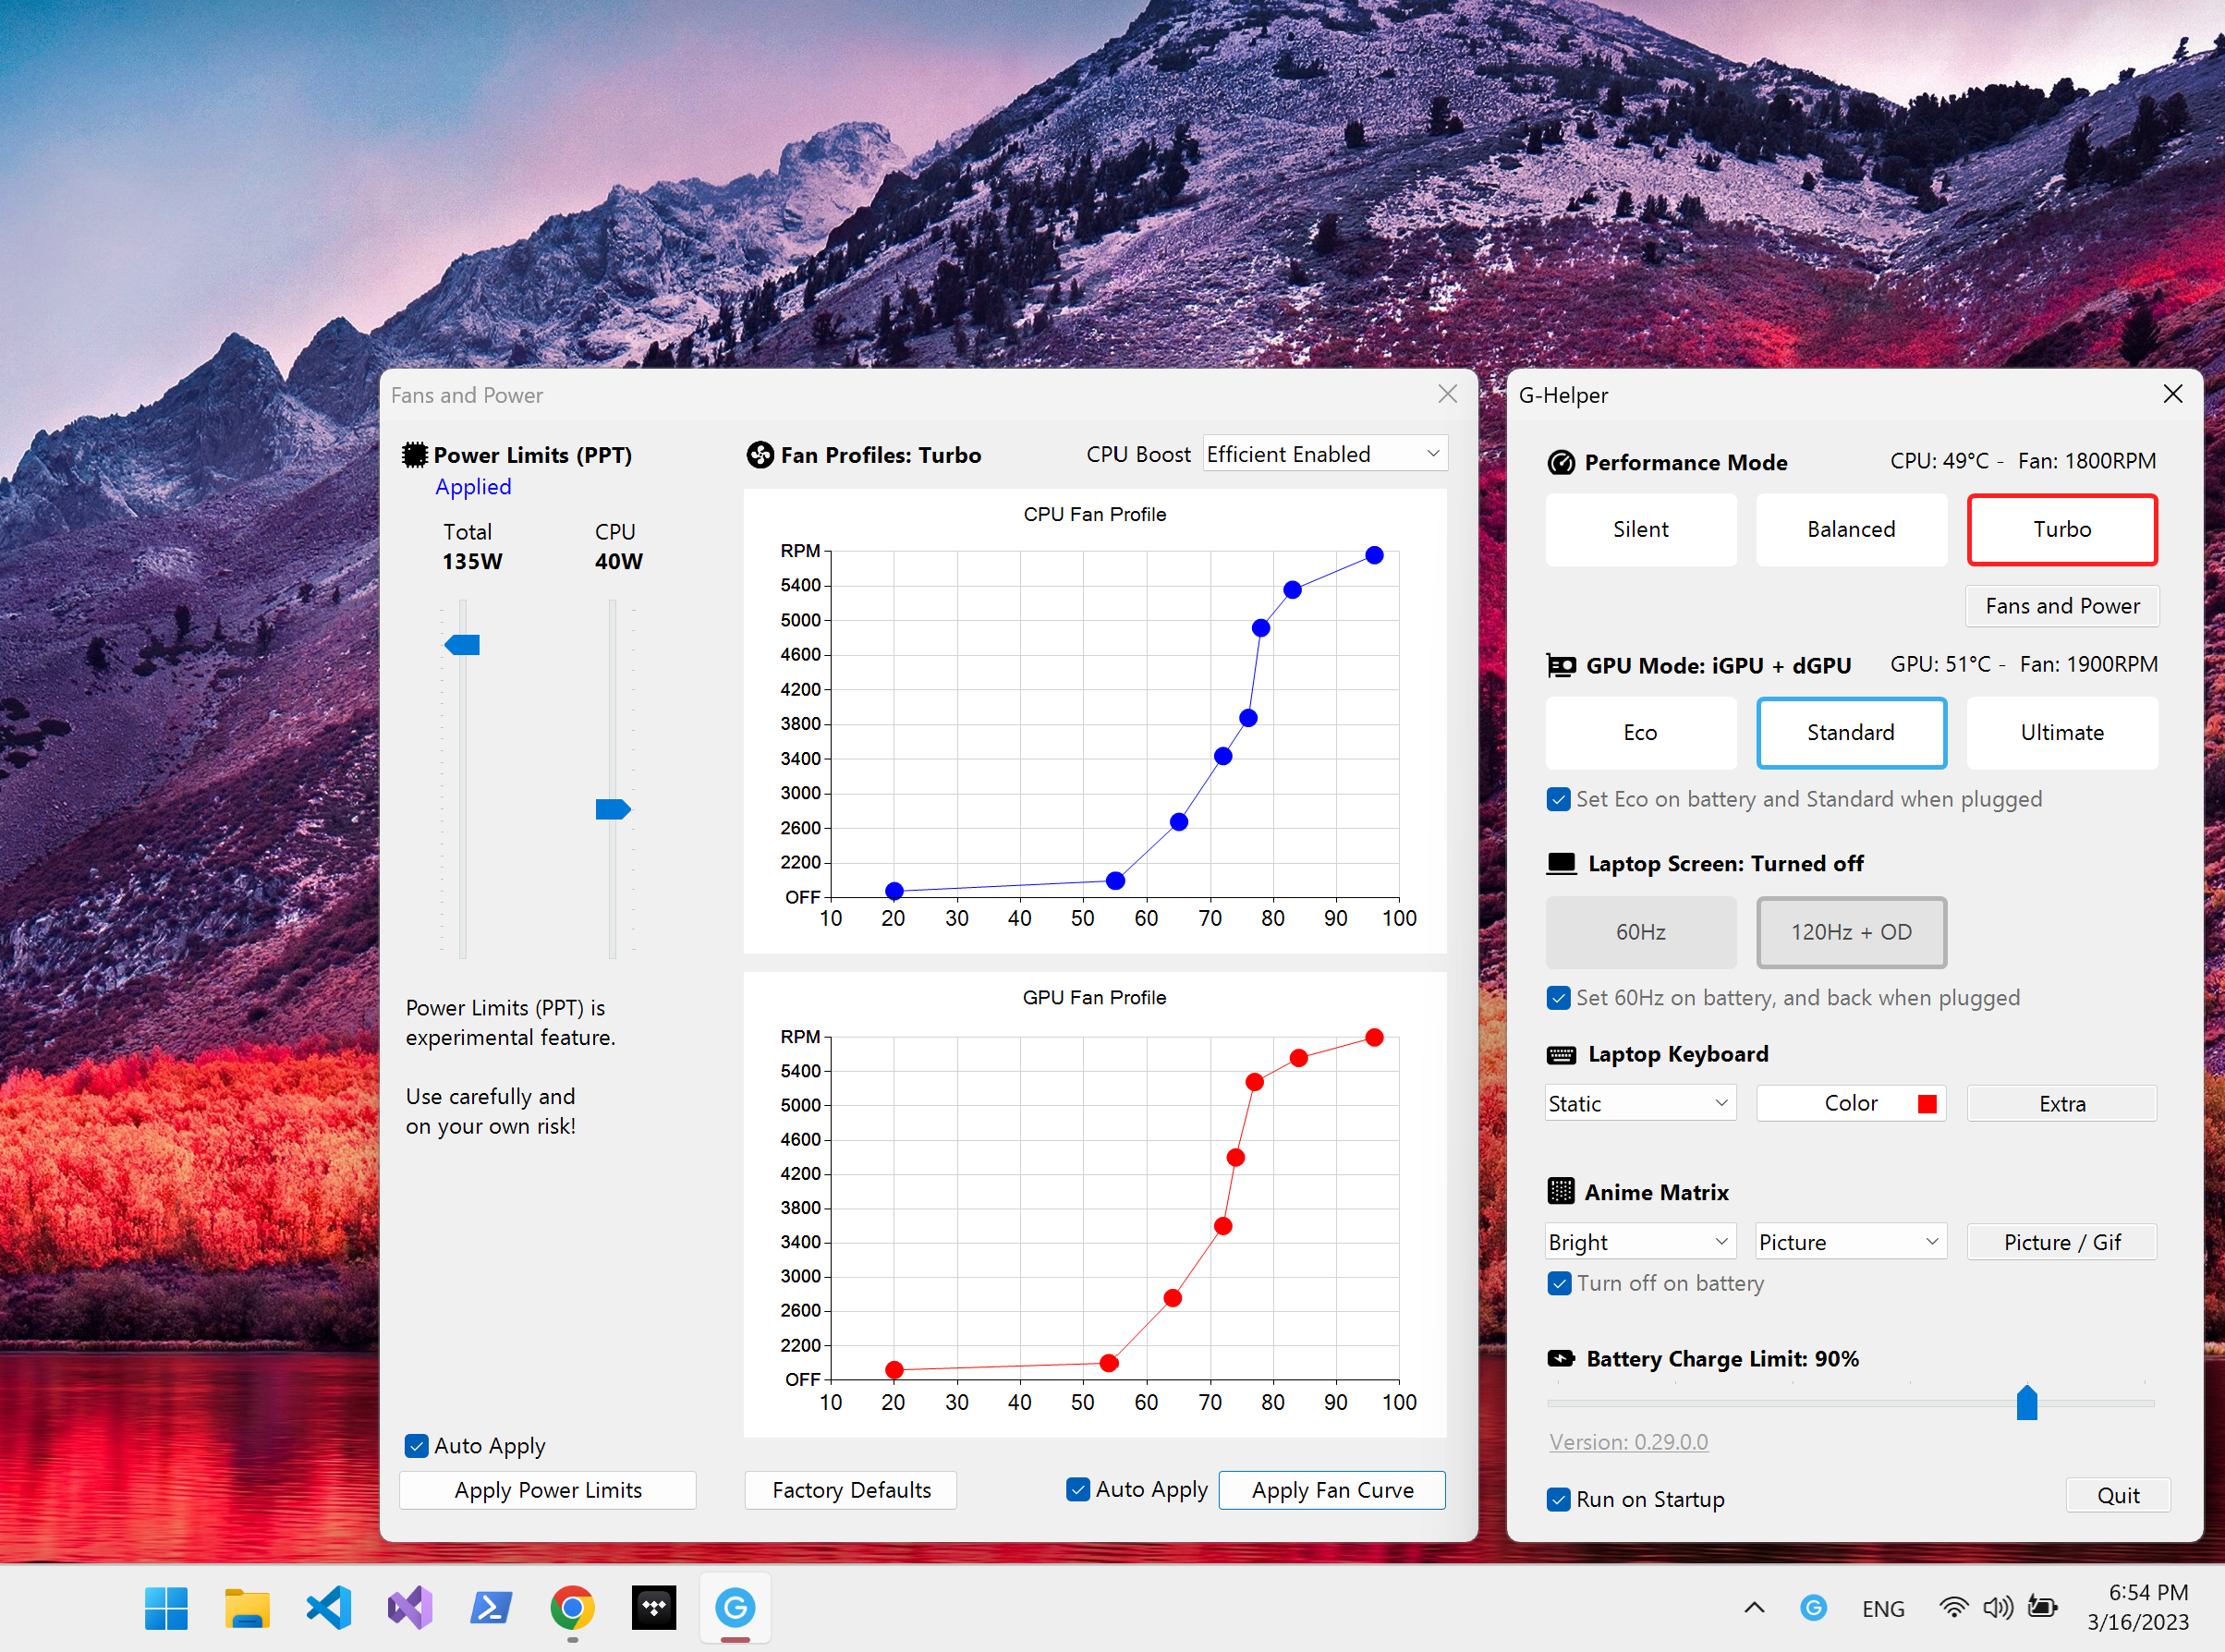Image resolution: width=2225 pixels, height=1652 pixels.
Task: Toggle Turn off on battery checkbox
Action: (1558, 1283)
